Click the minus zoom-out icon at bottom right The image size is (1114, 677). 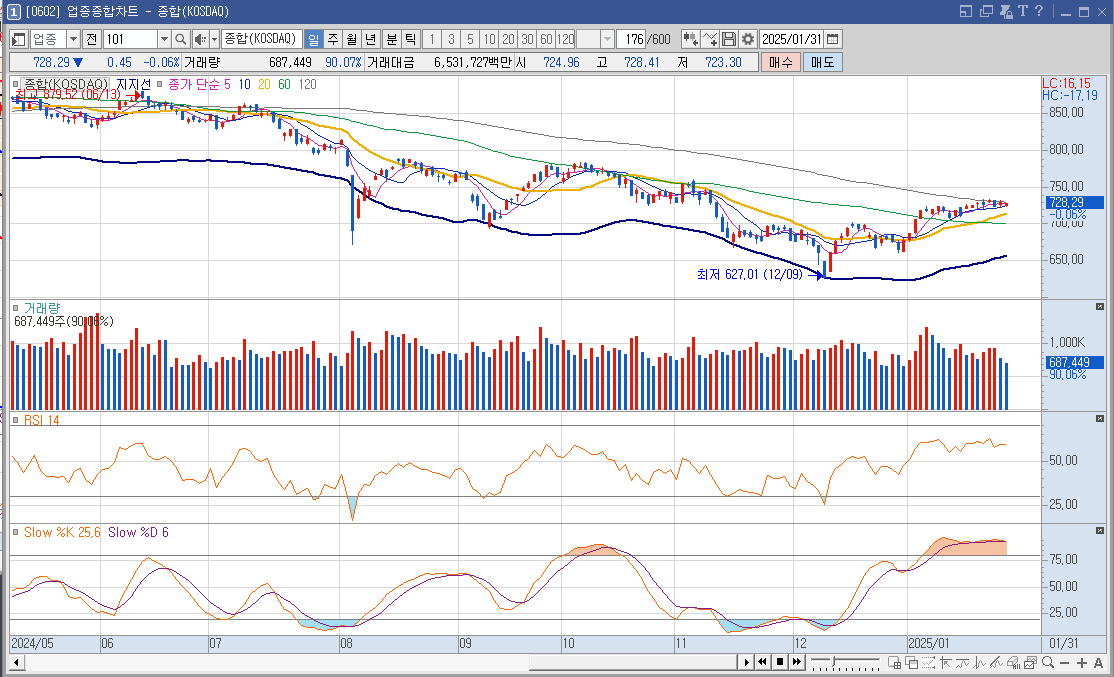1064,662
